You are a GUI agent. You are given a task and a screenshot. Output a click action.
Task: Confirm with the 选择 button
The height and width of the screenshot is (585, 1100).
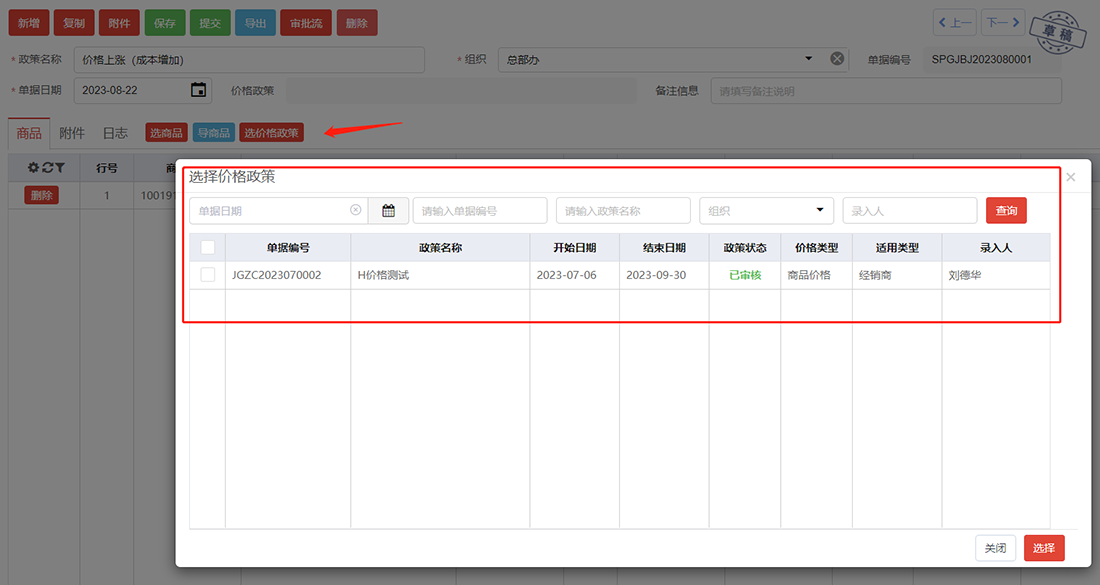pos(1044,548)
